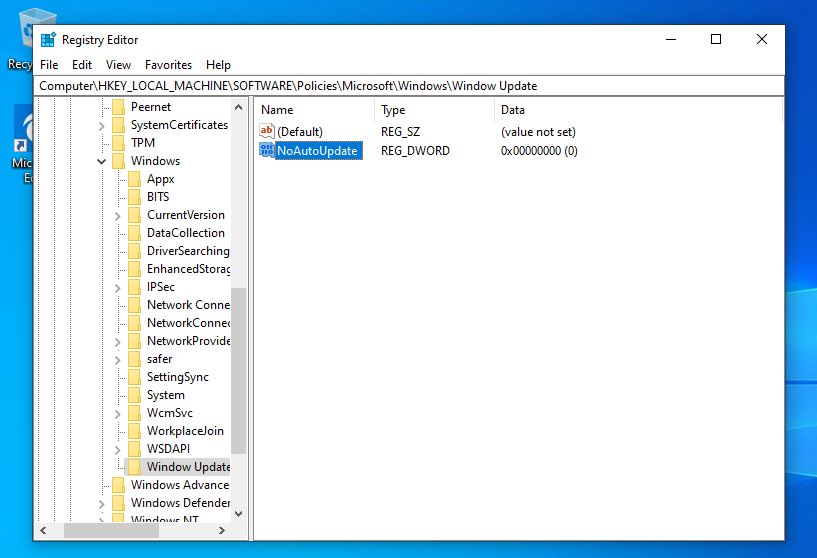Image resolution: width=817 pixels, height=558 pixels.
Task: Open the Favorites menu
Action: pos(168,65)
